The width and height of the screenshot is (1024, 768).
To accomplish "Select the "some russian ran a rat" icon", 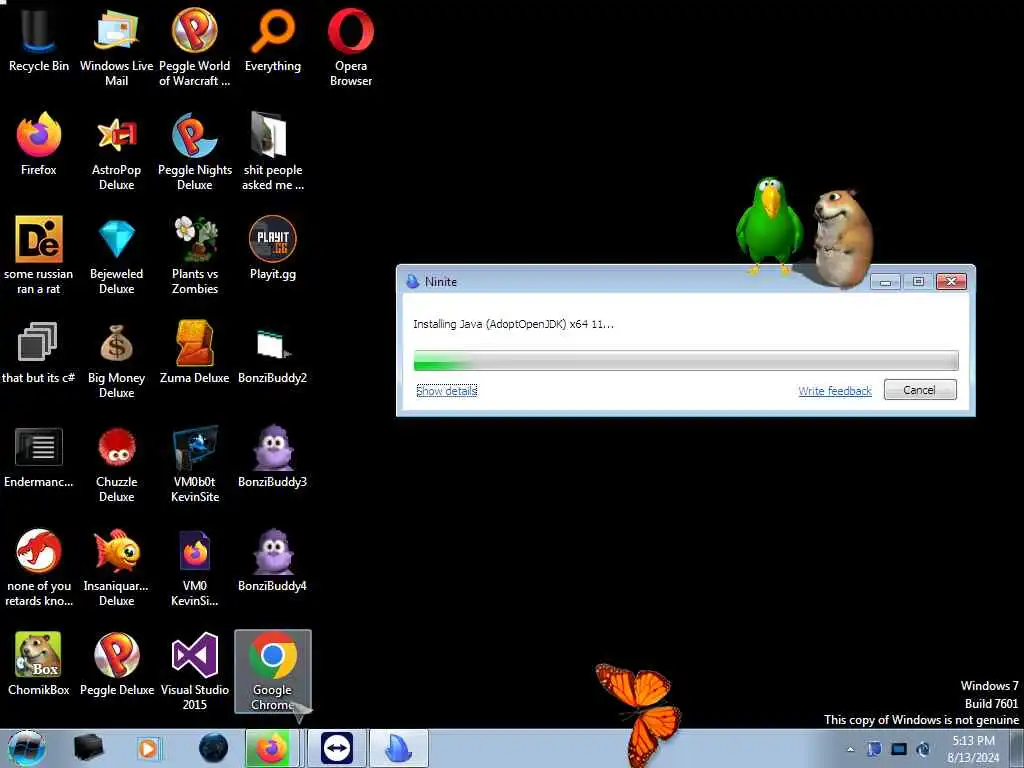I will tap(39, 255).
